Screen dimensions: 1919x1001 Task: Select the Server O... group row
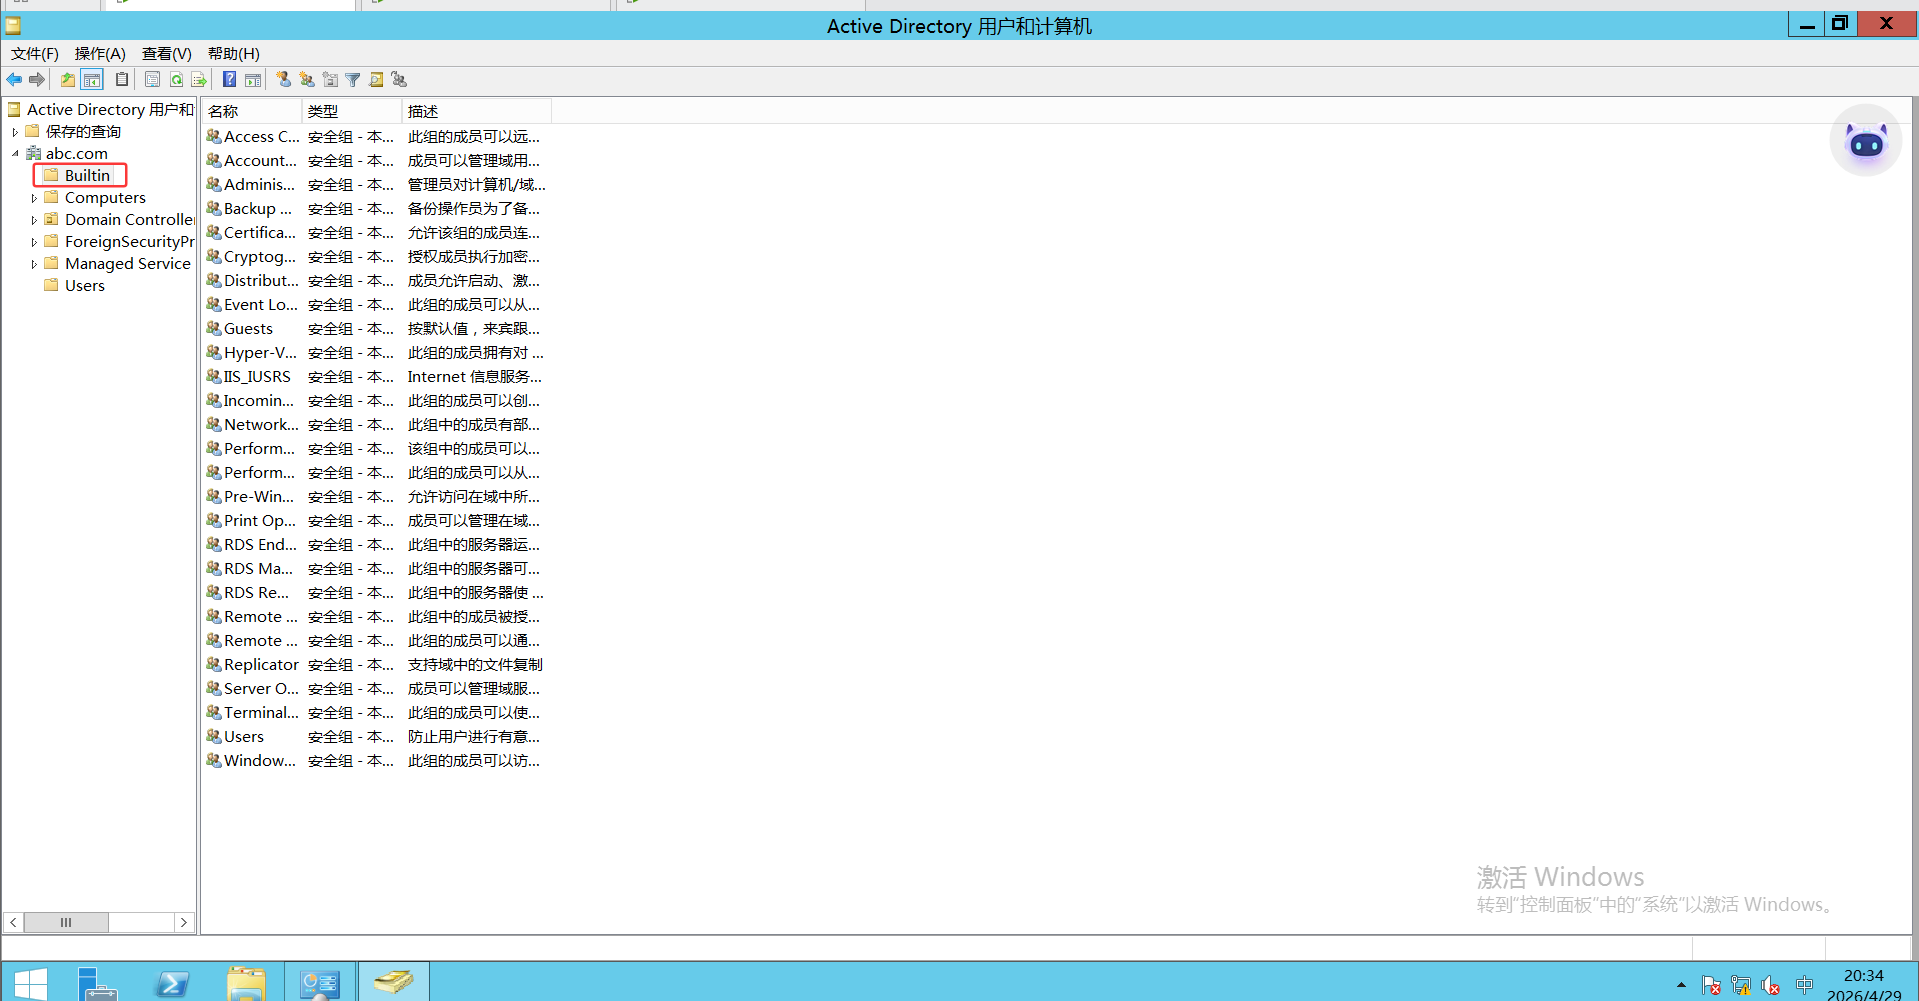pyautogui.click(x=375, y=689)
